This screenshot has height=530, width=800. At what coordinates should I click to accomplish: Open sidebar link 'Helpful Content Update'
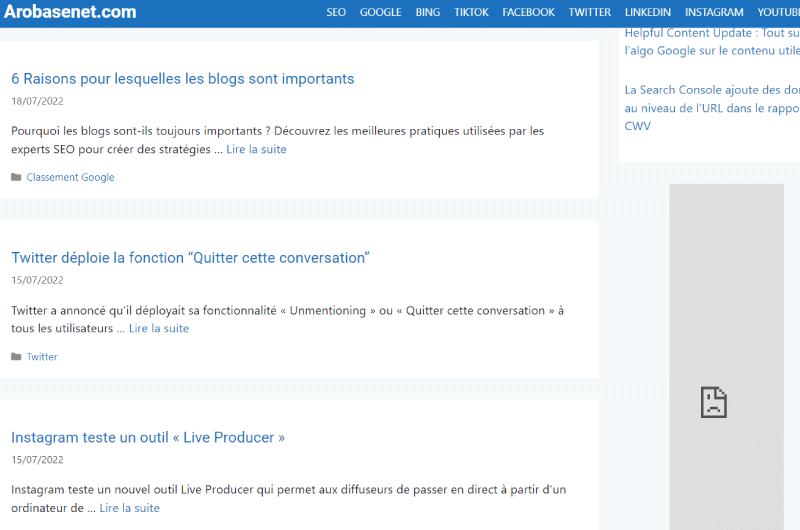coord(712,42)
